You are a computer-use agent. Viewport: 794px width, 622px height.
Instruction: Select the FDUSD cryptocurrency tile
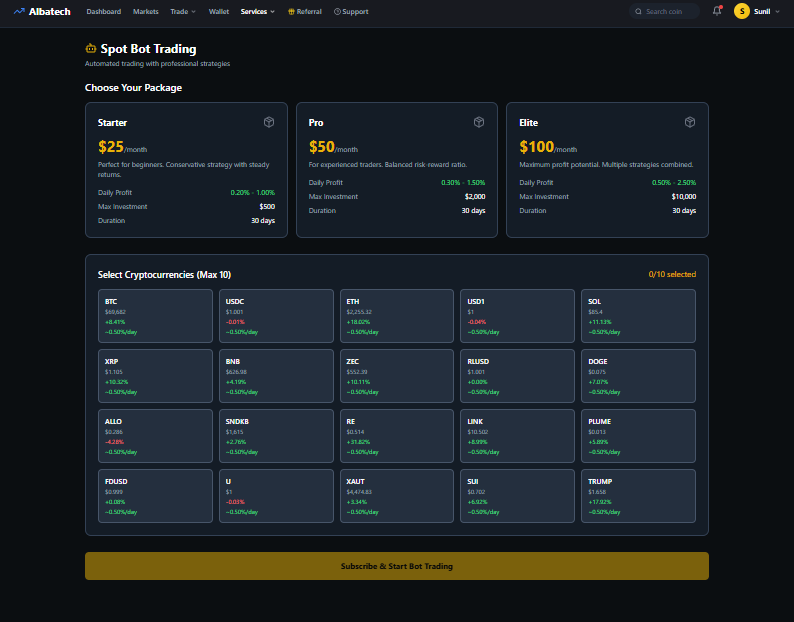point(155,496)
